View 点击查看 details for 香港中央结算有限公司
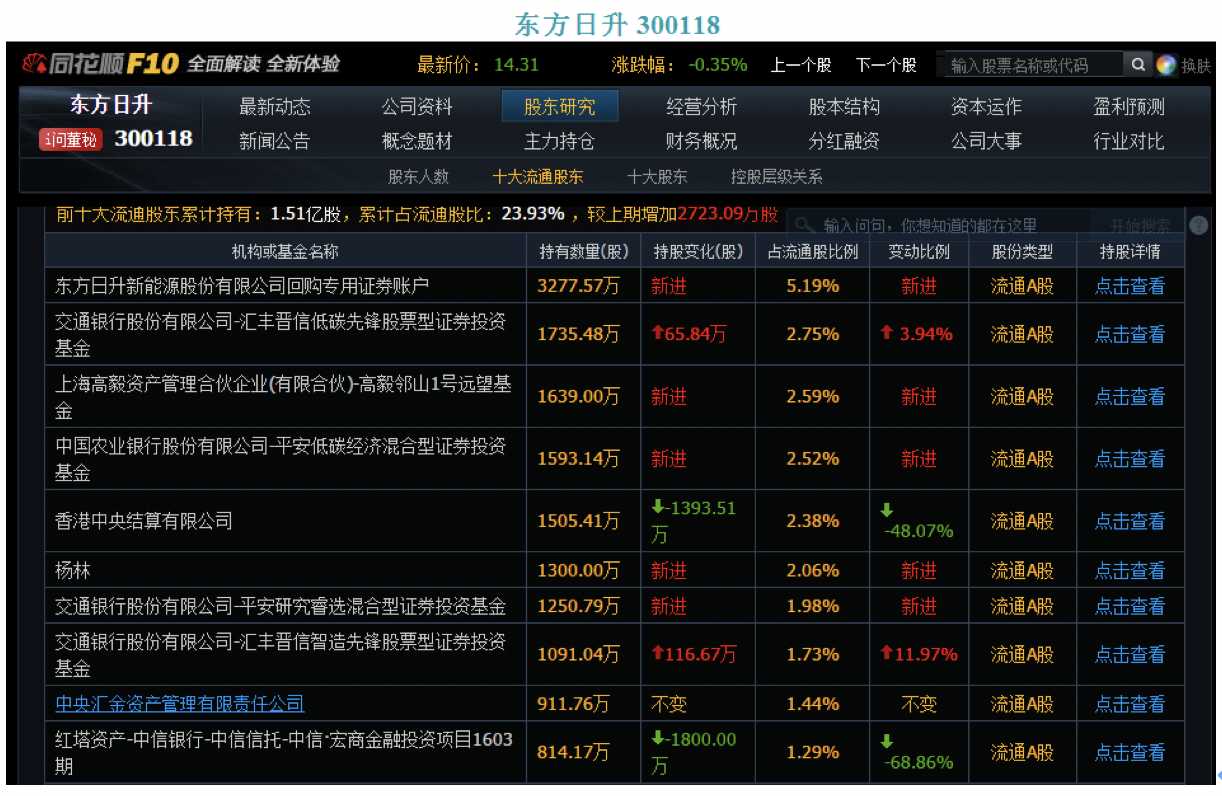This screenshot has width=1222, height=796. click(1129, 521)
